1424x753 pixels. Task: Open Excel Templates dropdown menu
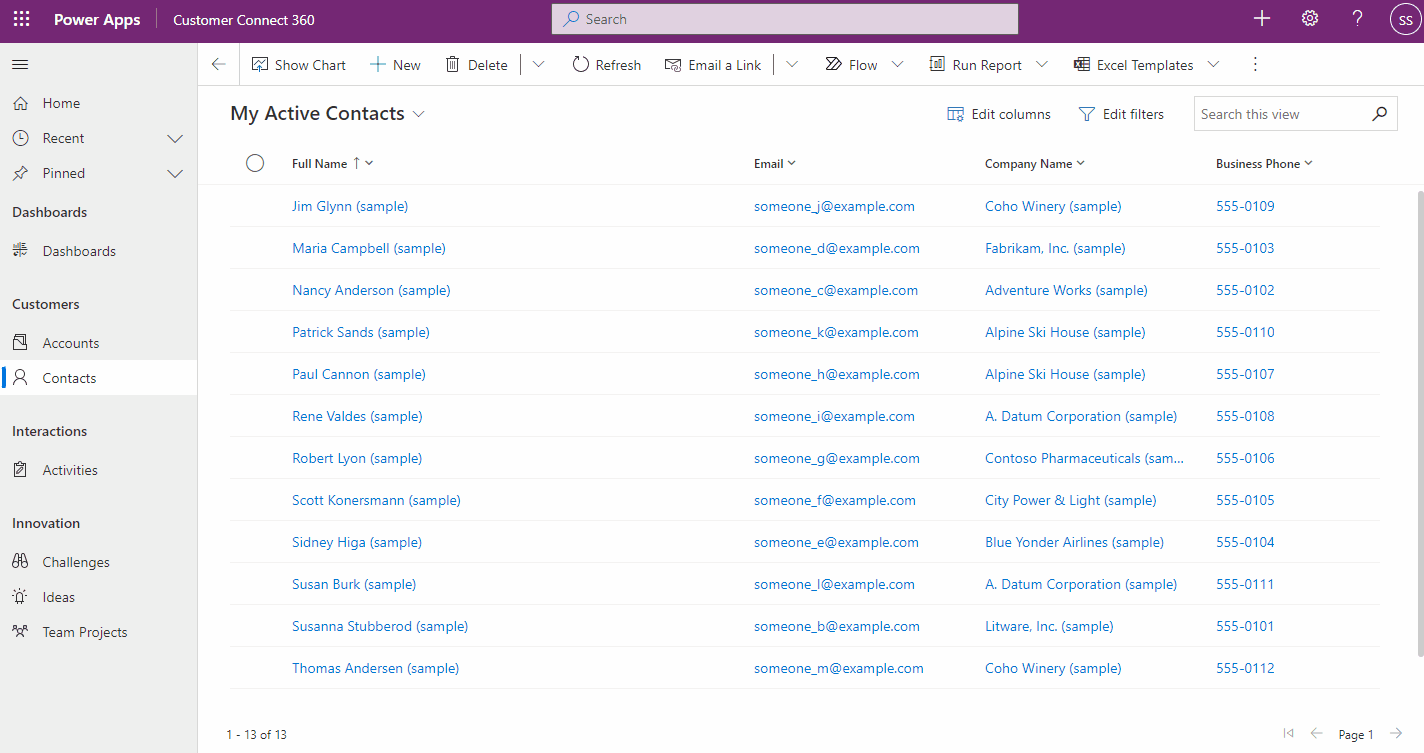point(1213,65)
